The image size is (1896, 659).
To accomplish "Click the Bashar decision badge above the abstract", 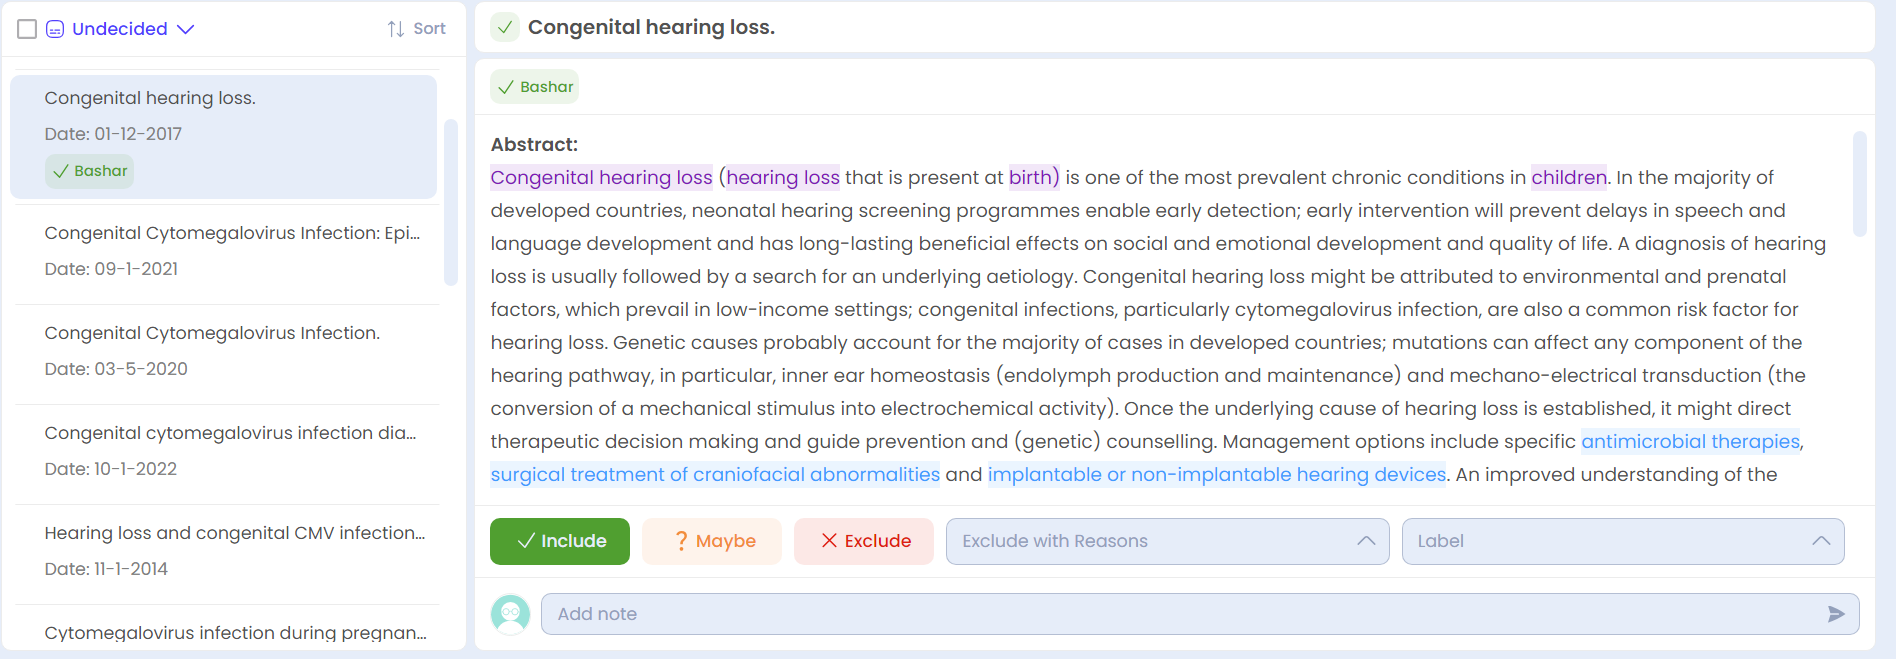I will coord(535,87).
